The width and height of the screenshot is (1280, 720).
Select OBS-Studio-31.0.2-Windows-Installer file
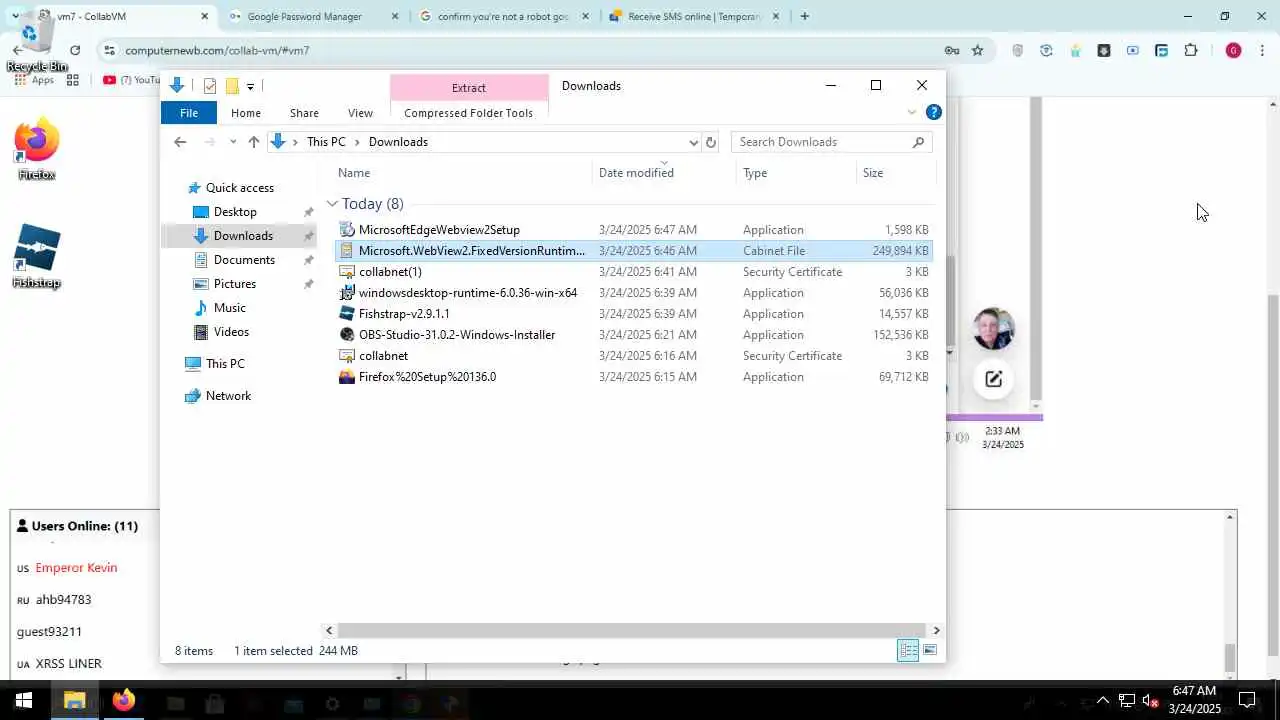coord(634,335)
